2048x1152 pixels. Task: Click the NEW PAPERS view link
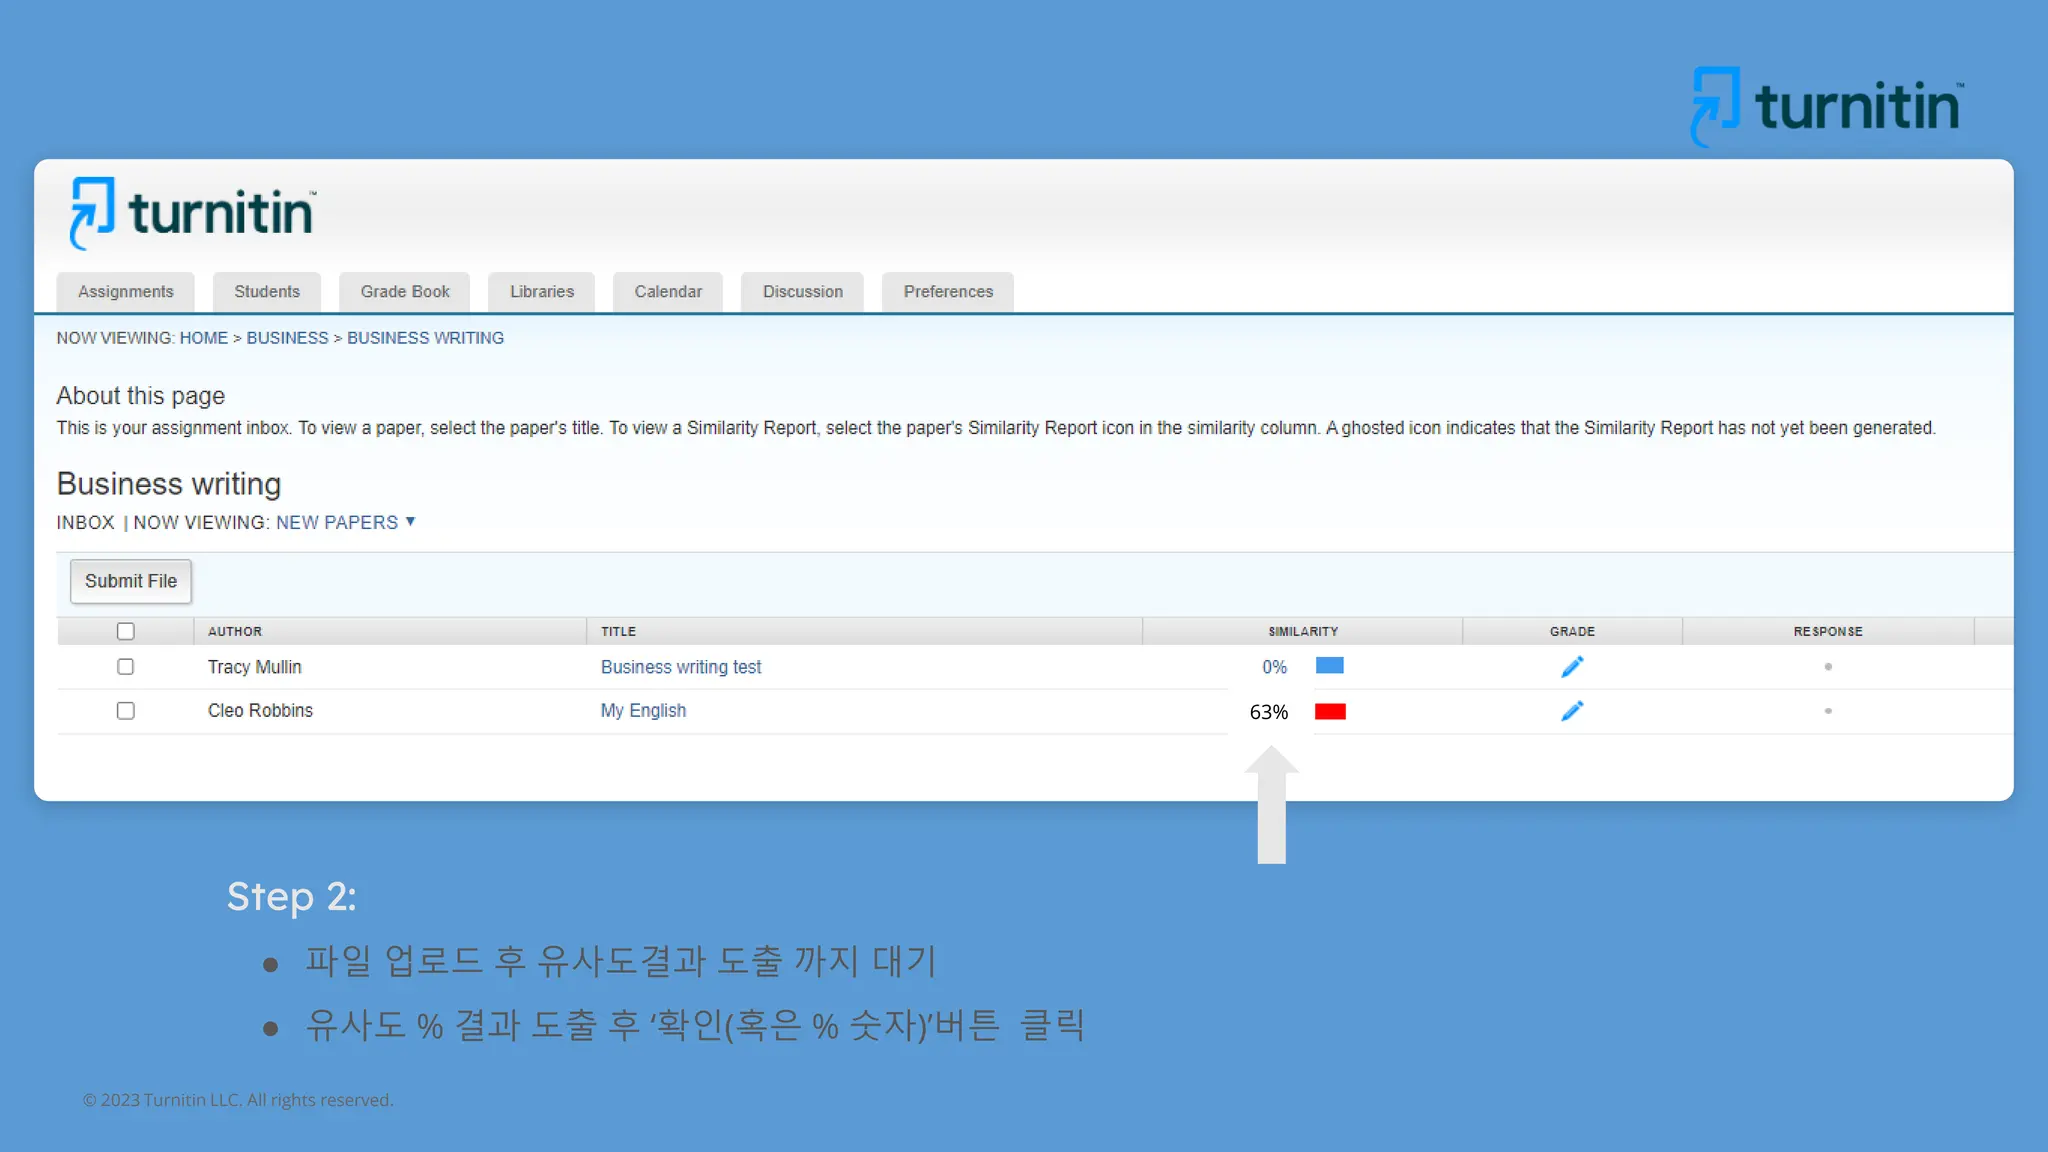337,522
